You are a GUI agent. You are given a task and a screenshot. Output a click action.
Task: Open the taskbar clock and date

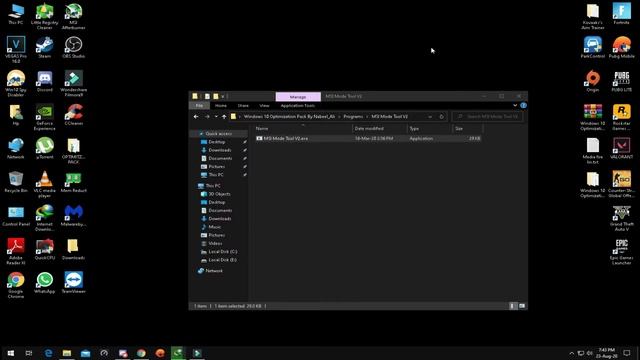[x=607, y=353]
